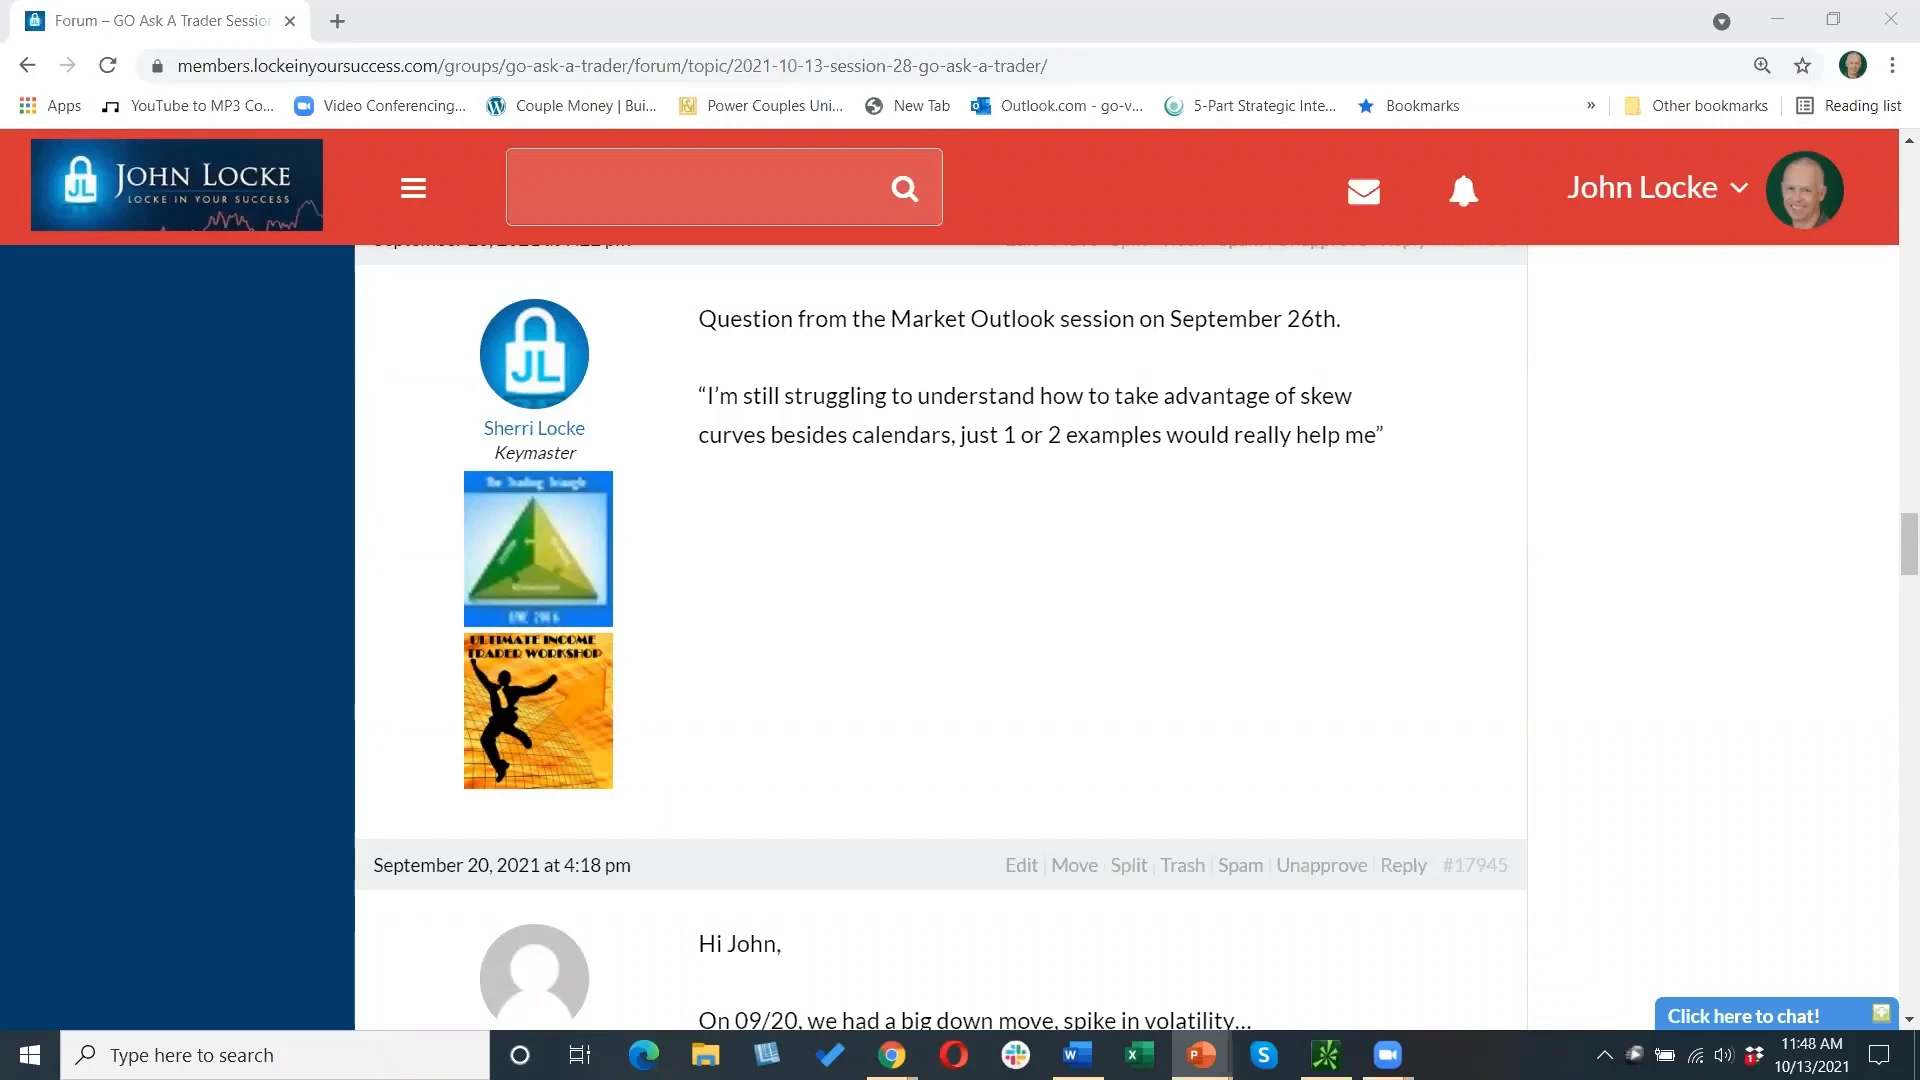
Task: Open the YouTube to MP3 bookmark
Action: [187, 106]
